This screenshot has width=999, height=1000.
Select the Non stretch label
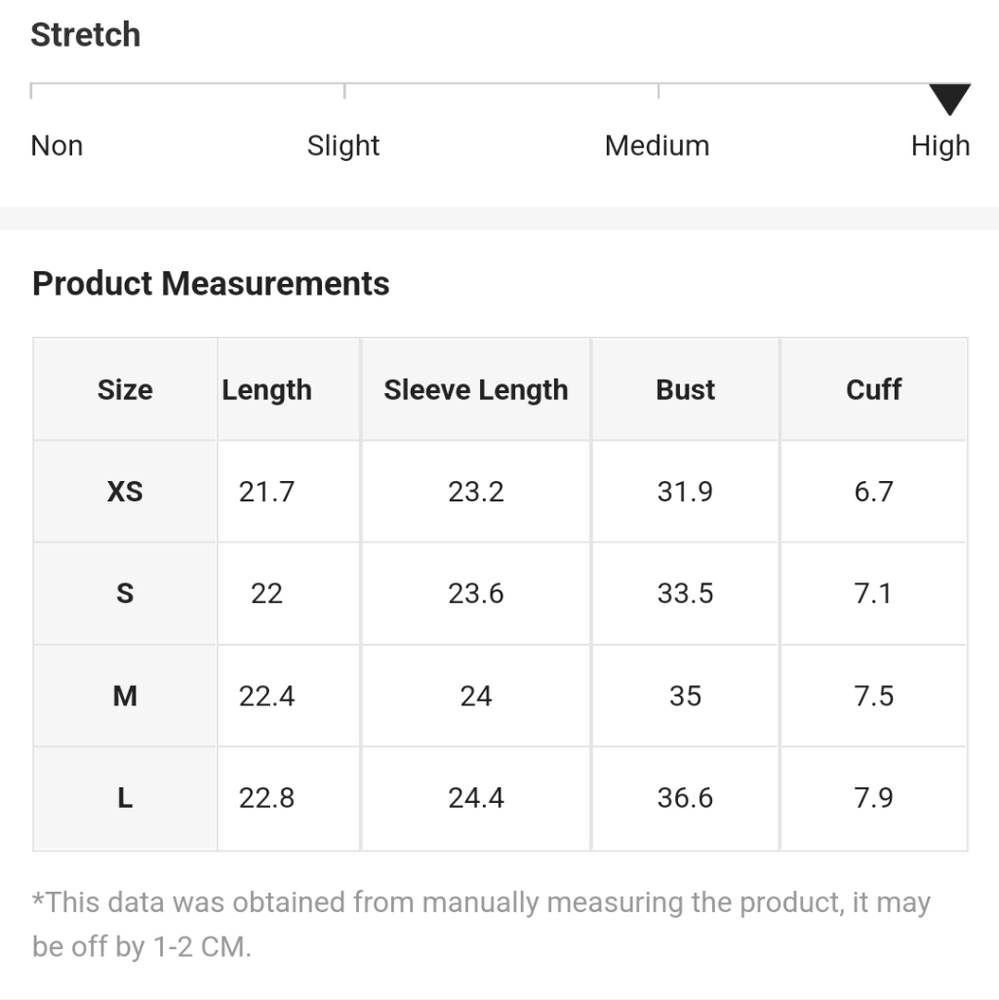click(x=57, y=145)
